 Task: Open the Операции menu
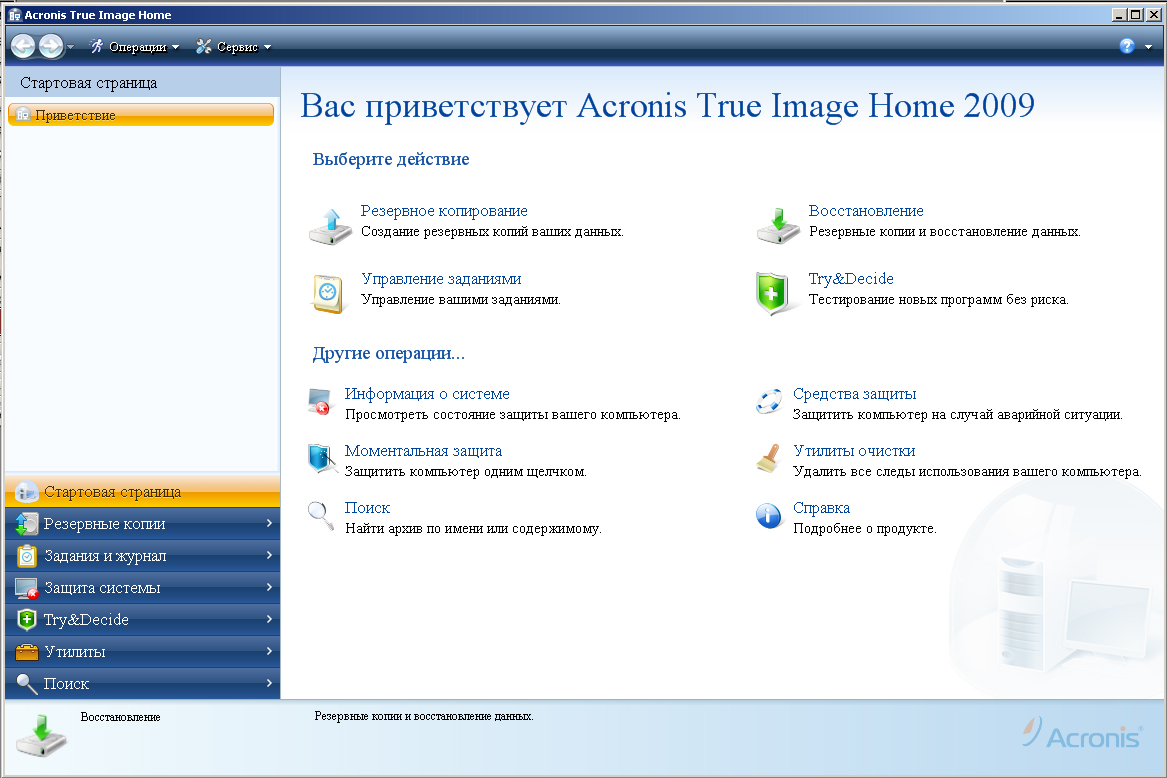pos(135,47)
